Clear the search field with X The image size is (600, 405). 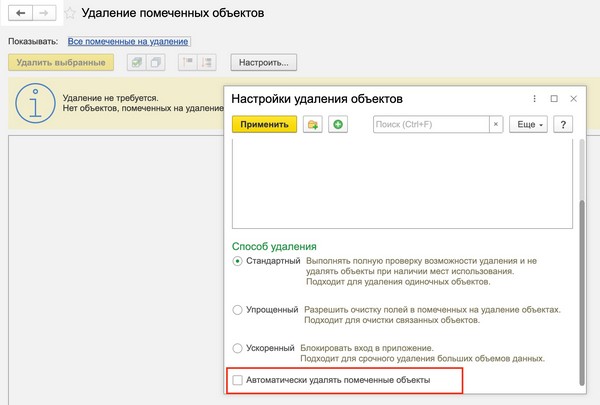click(495, 125)
